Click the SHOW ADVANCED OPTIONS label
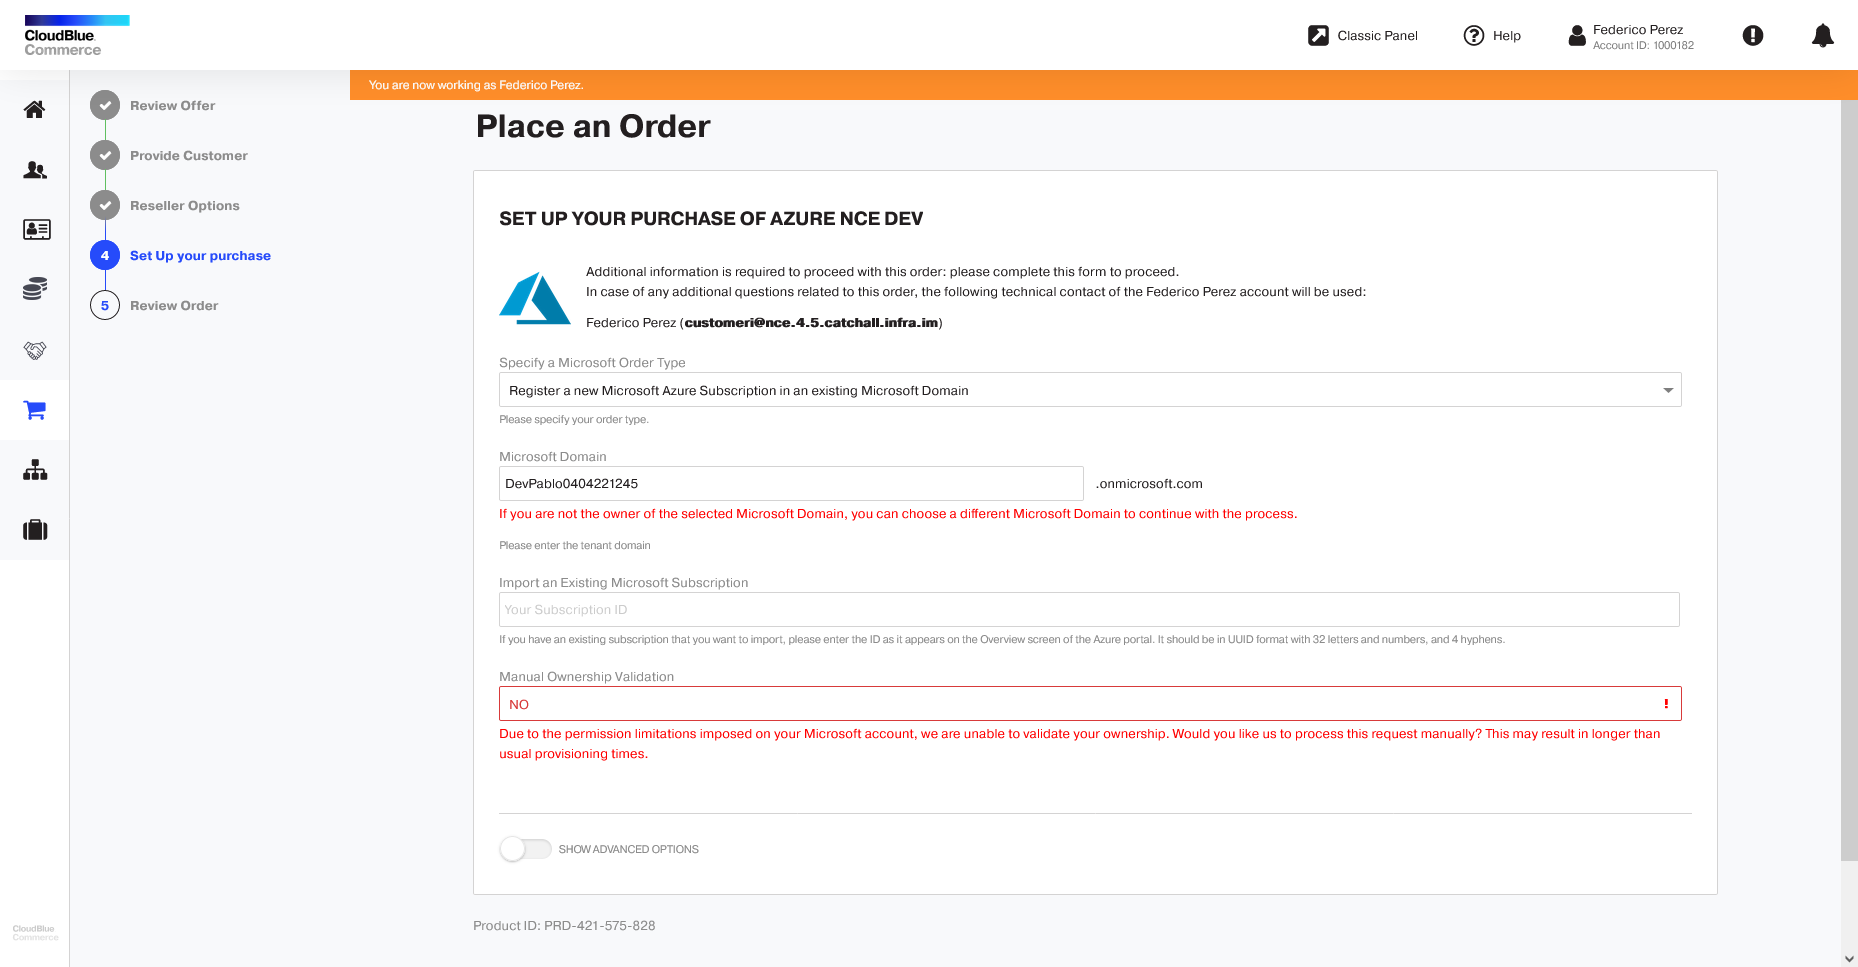1858x967 pixels. (628, 849)
